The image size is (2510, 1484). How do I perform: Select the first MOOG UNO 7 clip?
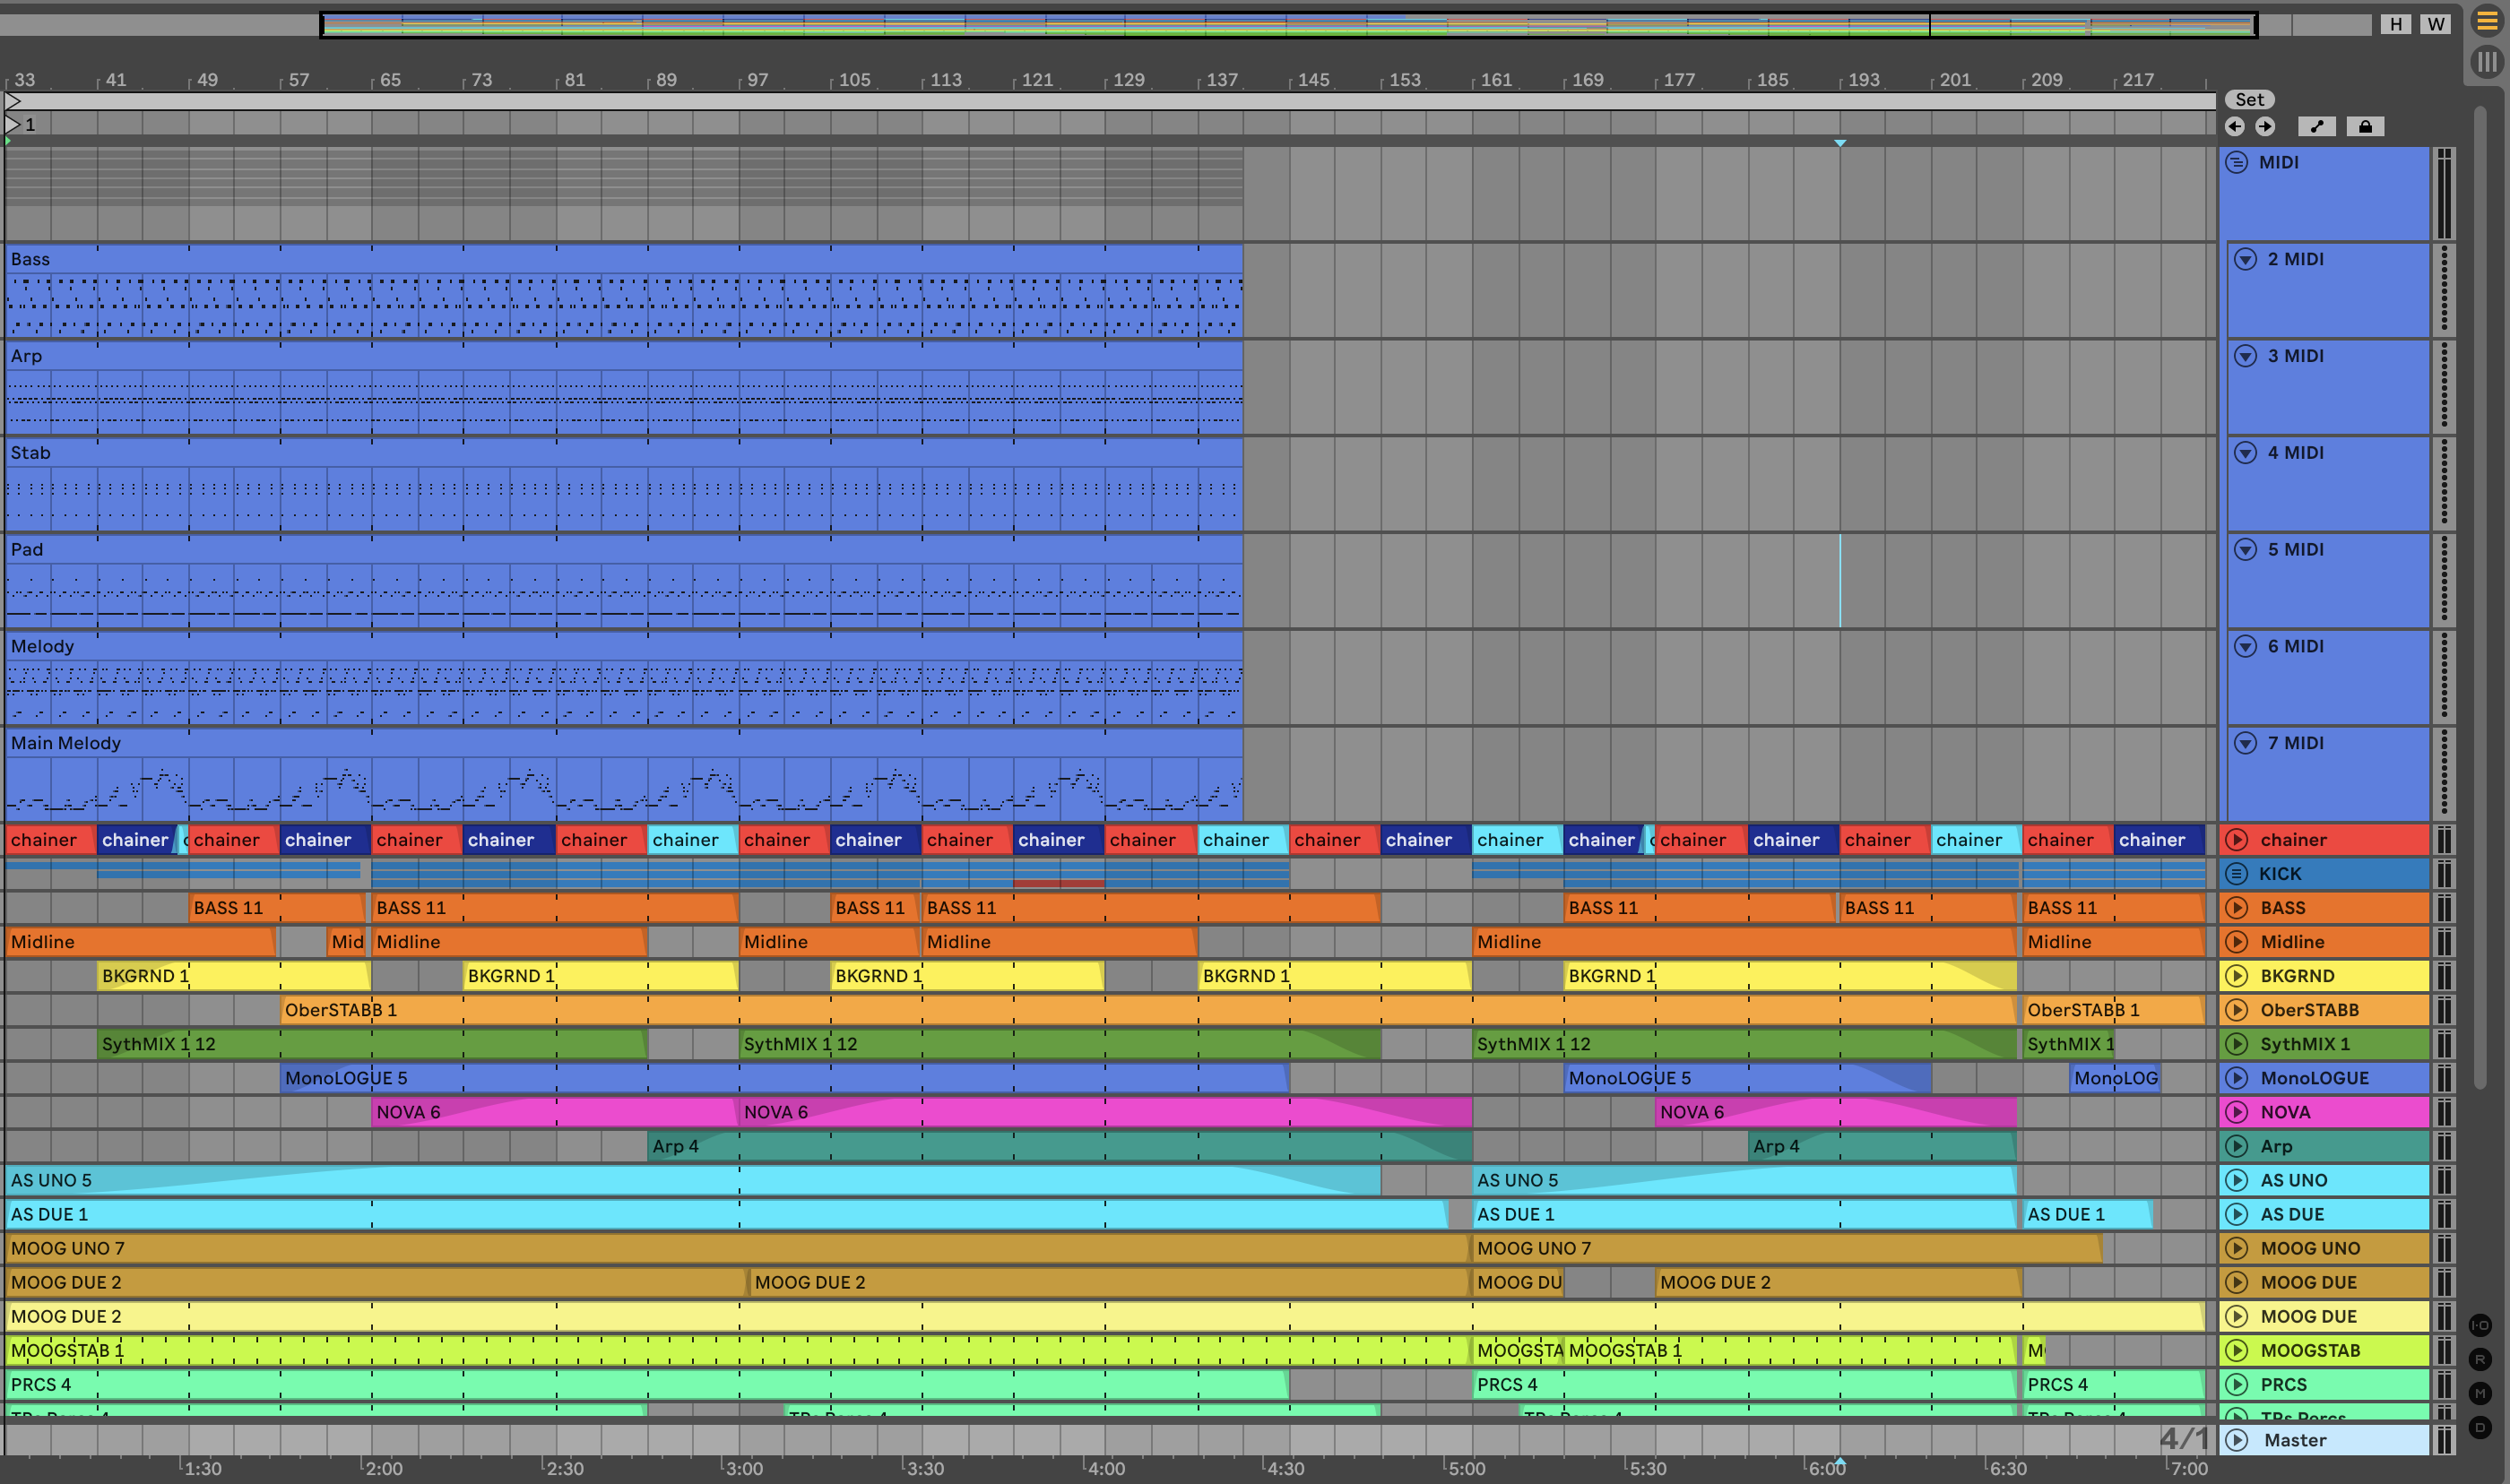738,1248
